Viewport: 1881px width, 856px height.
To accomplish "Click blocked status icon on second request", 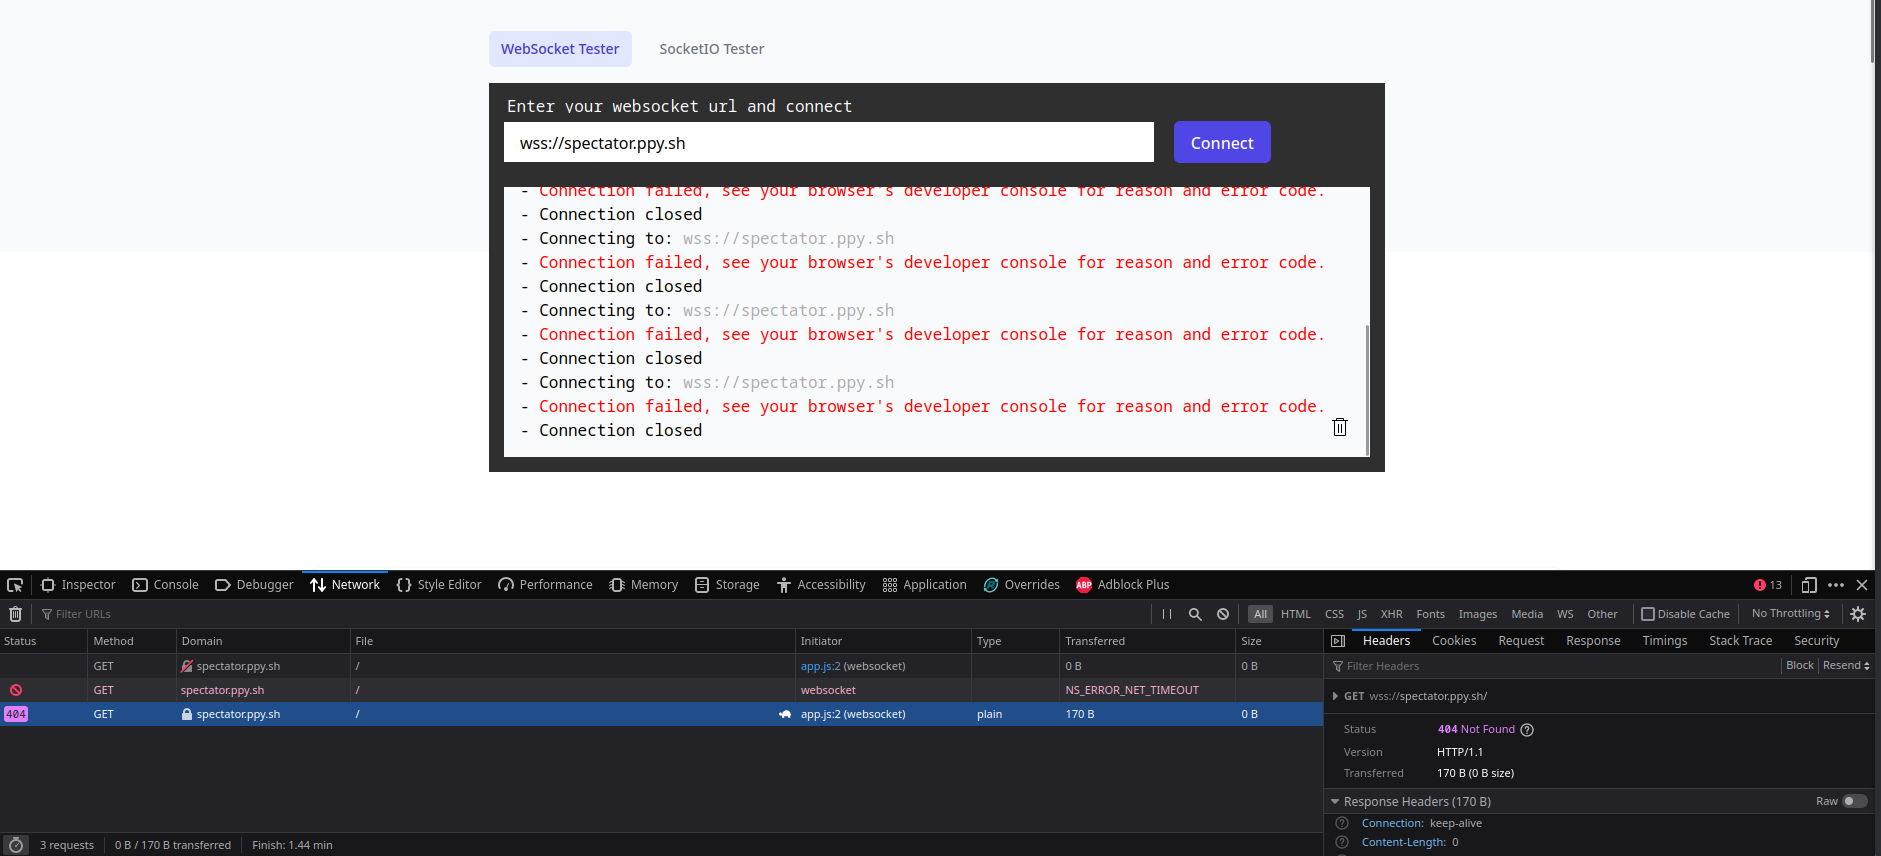I will [x=16, y=690].
